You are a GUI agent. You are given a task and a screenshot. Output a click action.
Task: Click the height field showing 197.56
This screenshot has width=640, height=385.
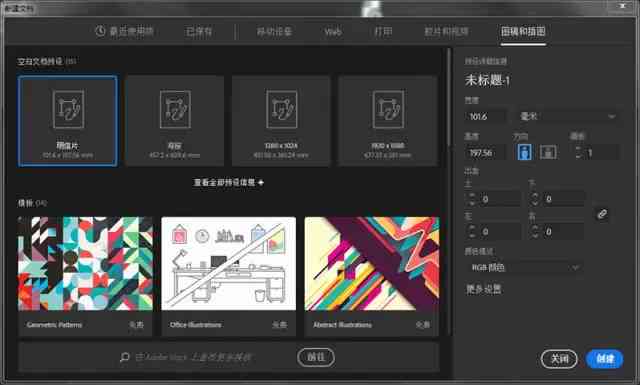tap(486, 153)
